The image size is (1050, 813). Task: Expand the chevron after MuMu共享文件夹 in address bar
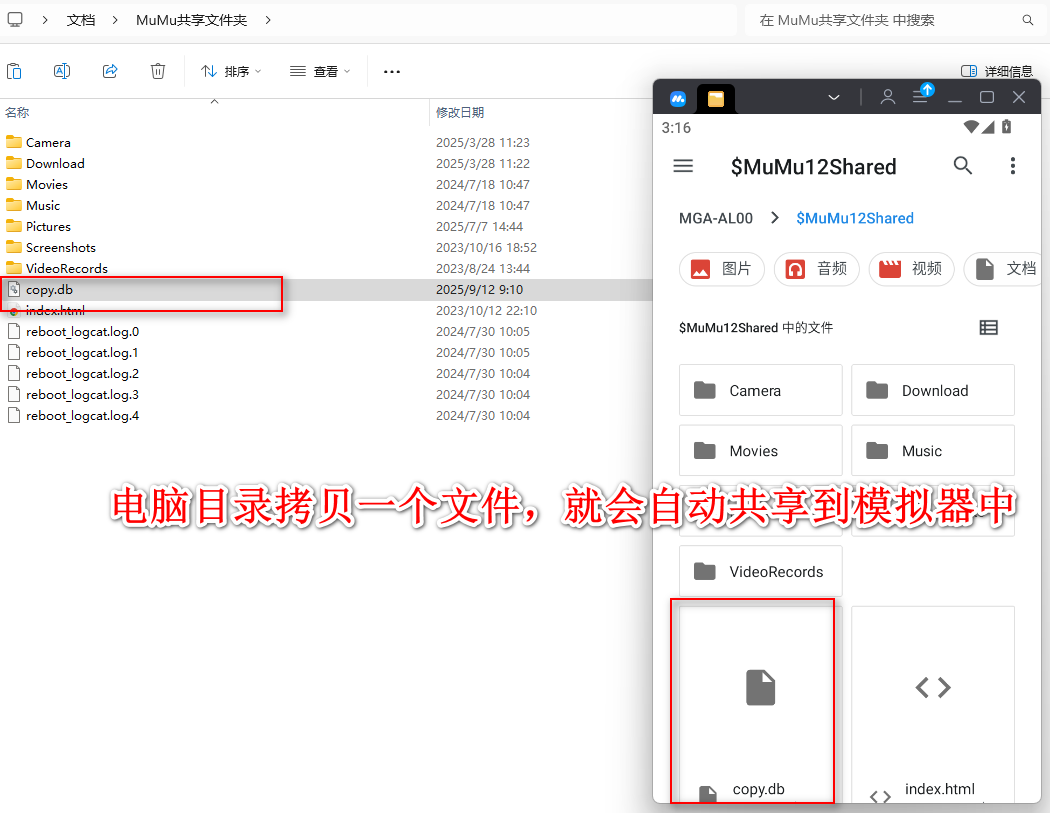point(268,20)
